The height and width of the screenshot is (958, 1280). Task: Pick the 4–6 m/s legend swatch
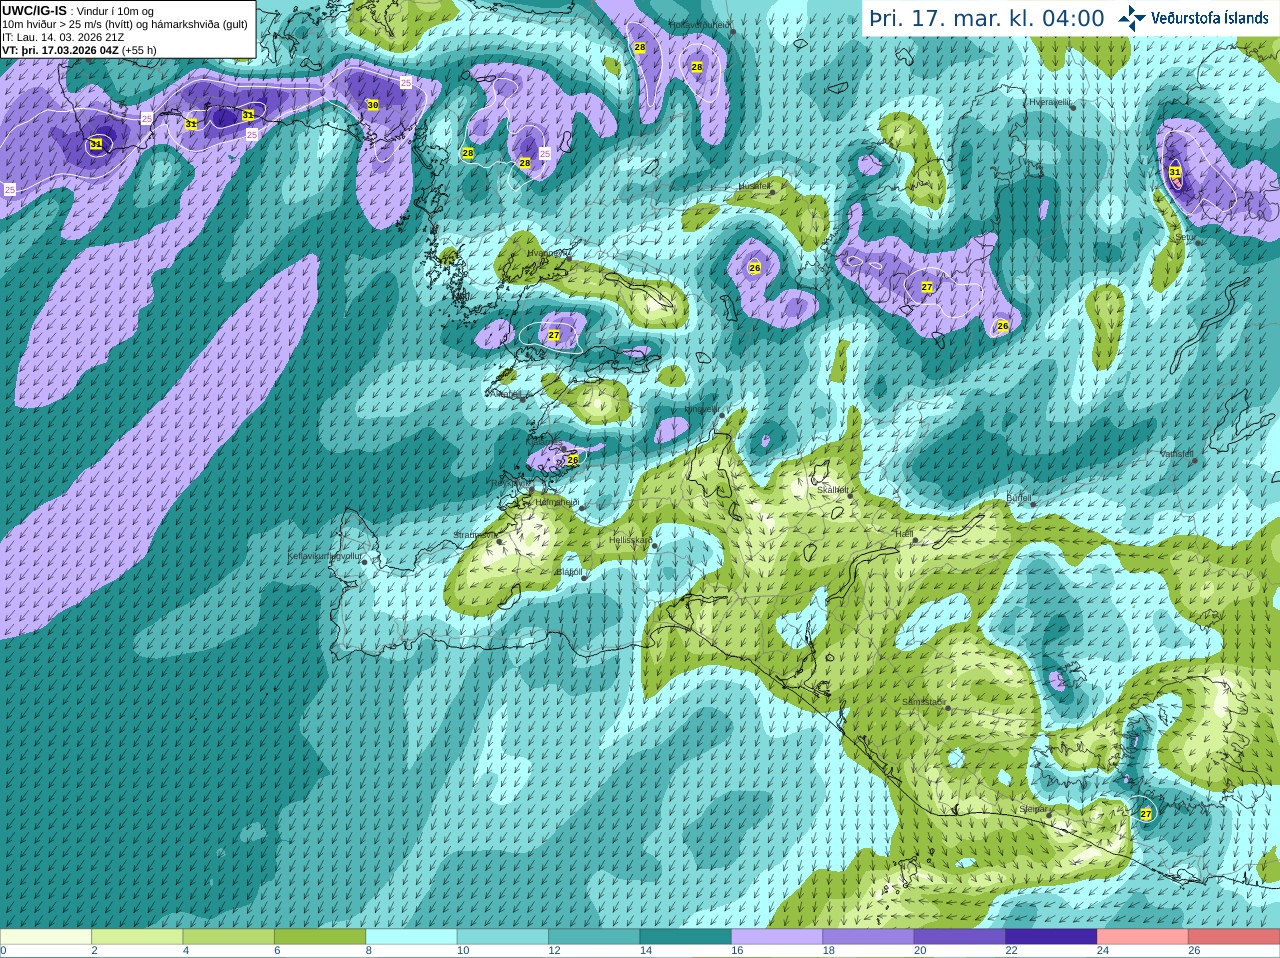point(228,937)
